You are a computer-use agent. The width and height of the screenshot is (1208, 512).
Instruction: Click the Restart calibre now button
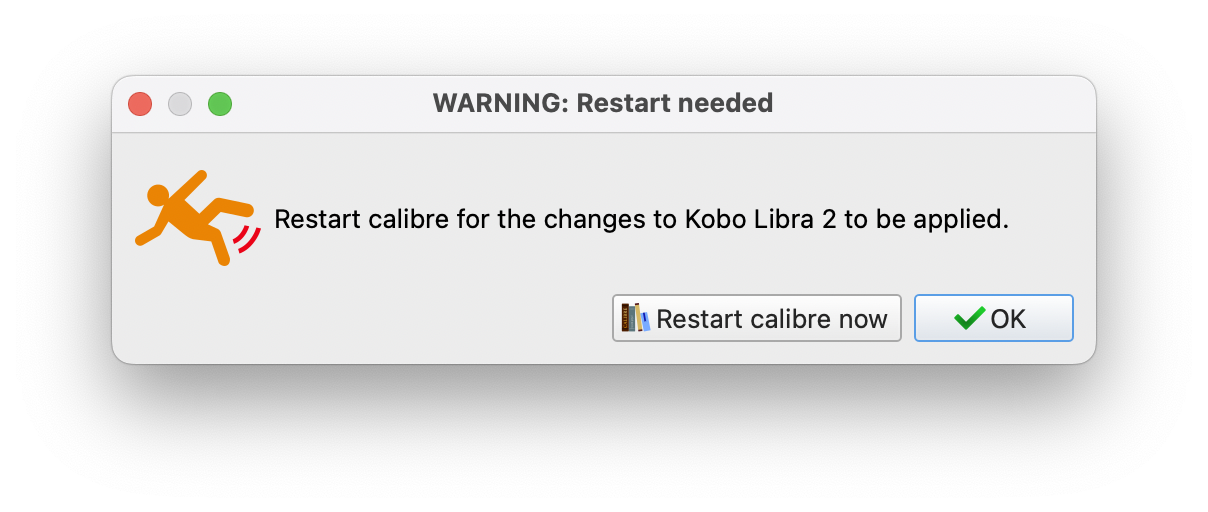pos(756,318)
